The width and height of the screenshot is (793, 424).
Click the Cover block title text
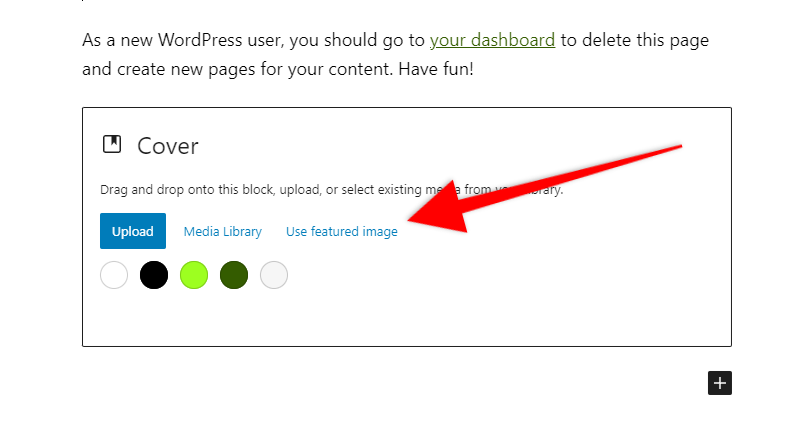click(x=168, y=146)
